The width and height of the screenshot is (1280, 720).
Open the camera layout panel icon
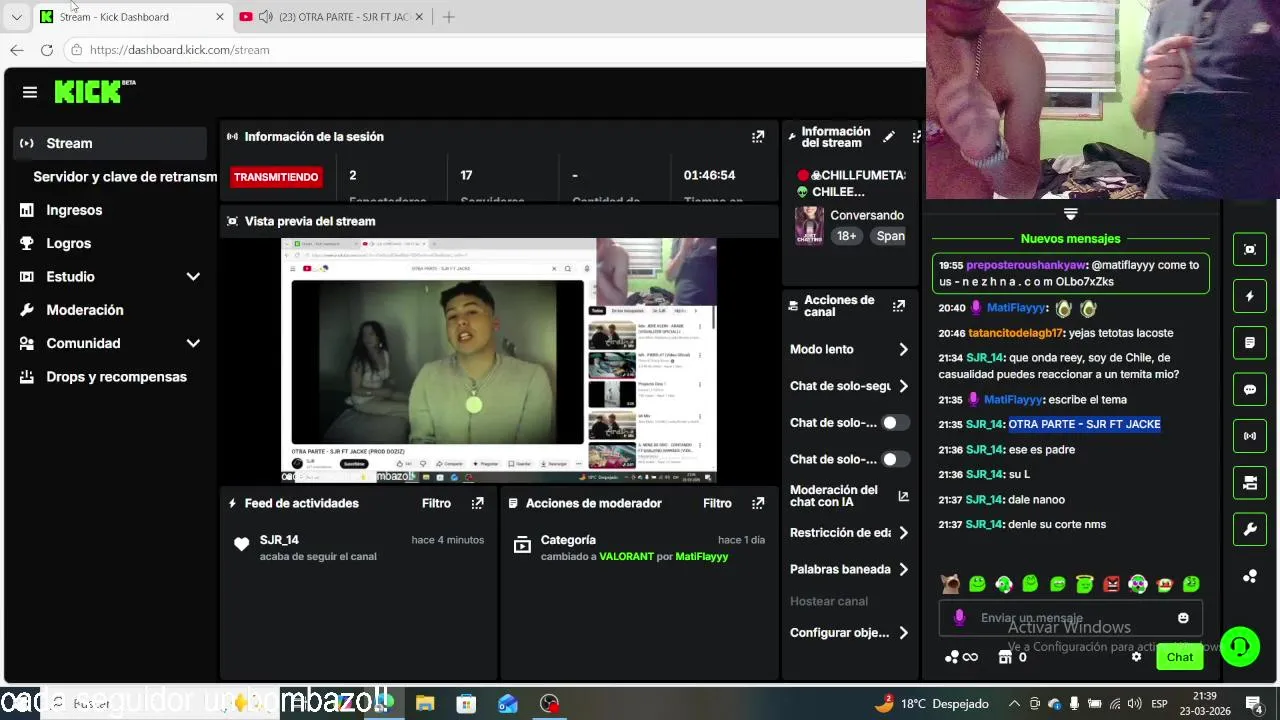tap(1250, 483)
